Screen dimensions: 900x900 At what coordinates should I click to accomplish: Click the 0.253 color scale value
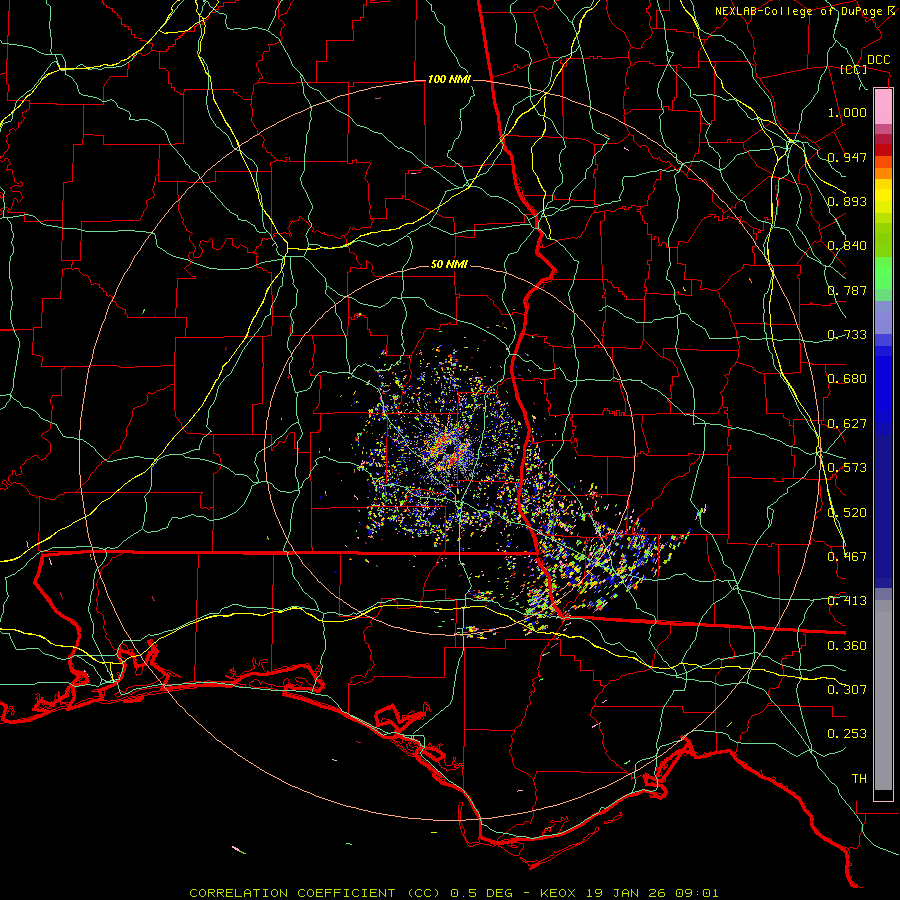tap(847, 734)
